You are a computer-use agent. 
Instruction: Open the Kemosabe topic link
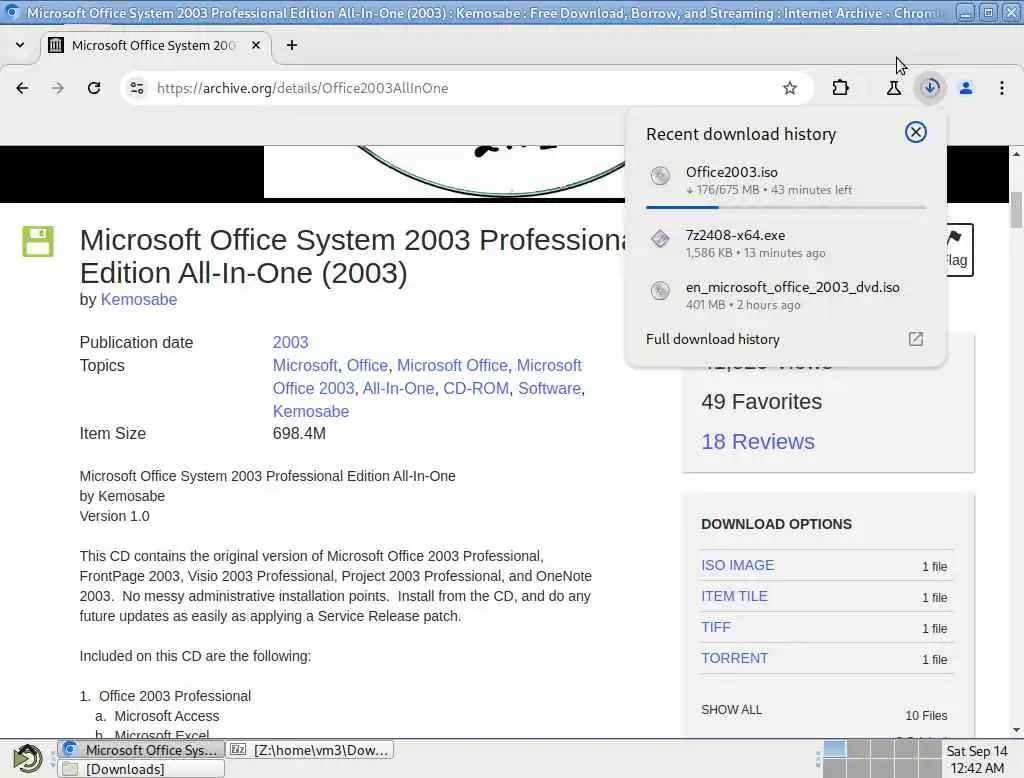click(x=311, y=412)
